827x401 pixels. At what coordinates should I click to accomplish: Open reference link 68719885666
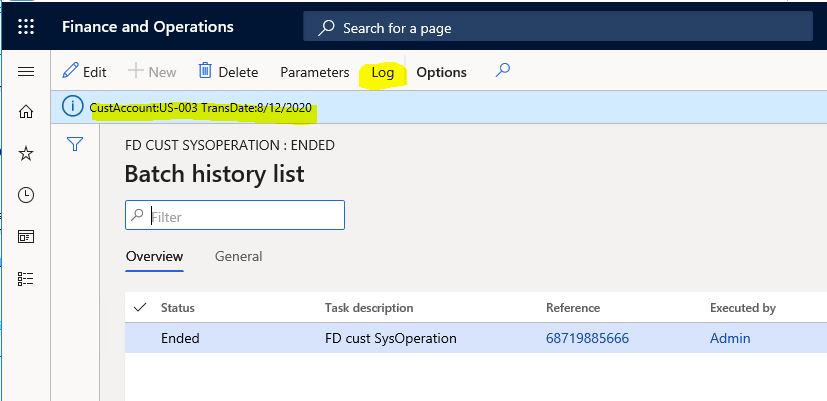[x=588, y=338]
